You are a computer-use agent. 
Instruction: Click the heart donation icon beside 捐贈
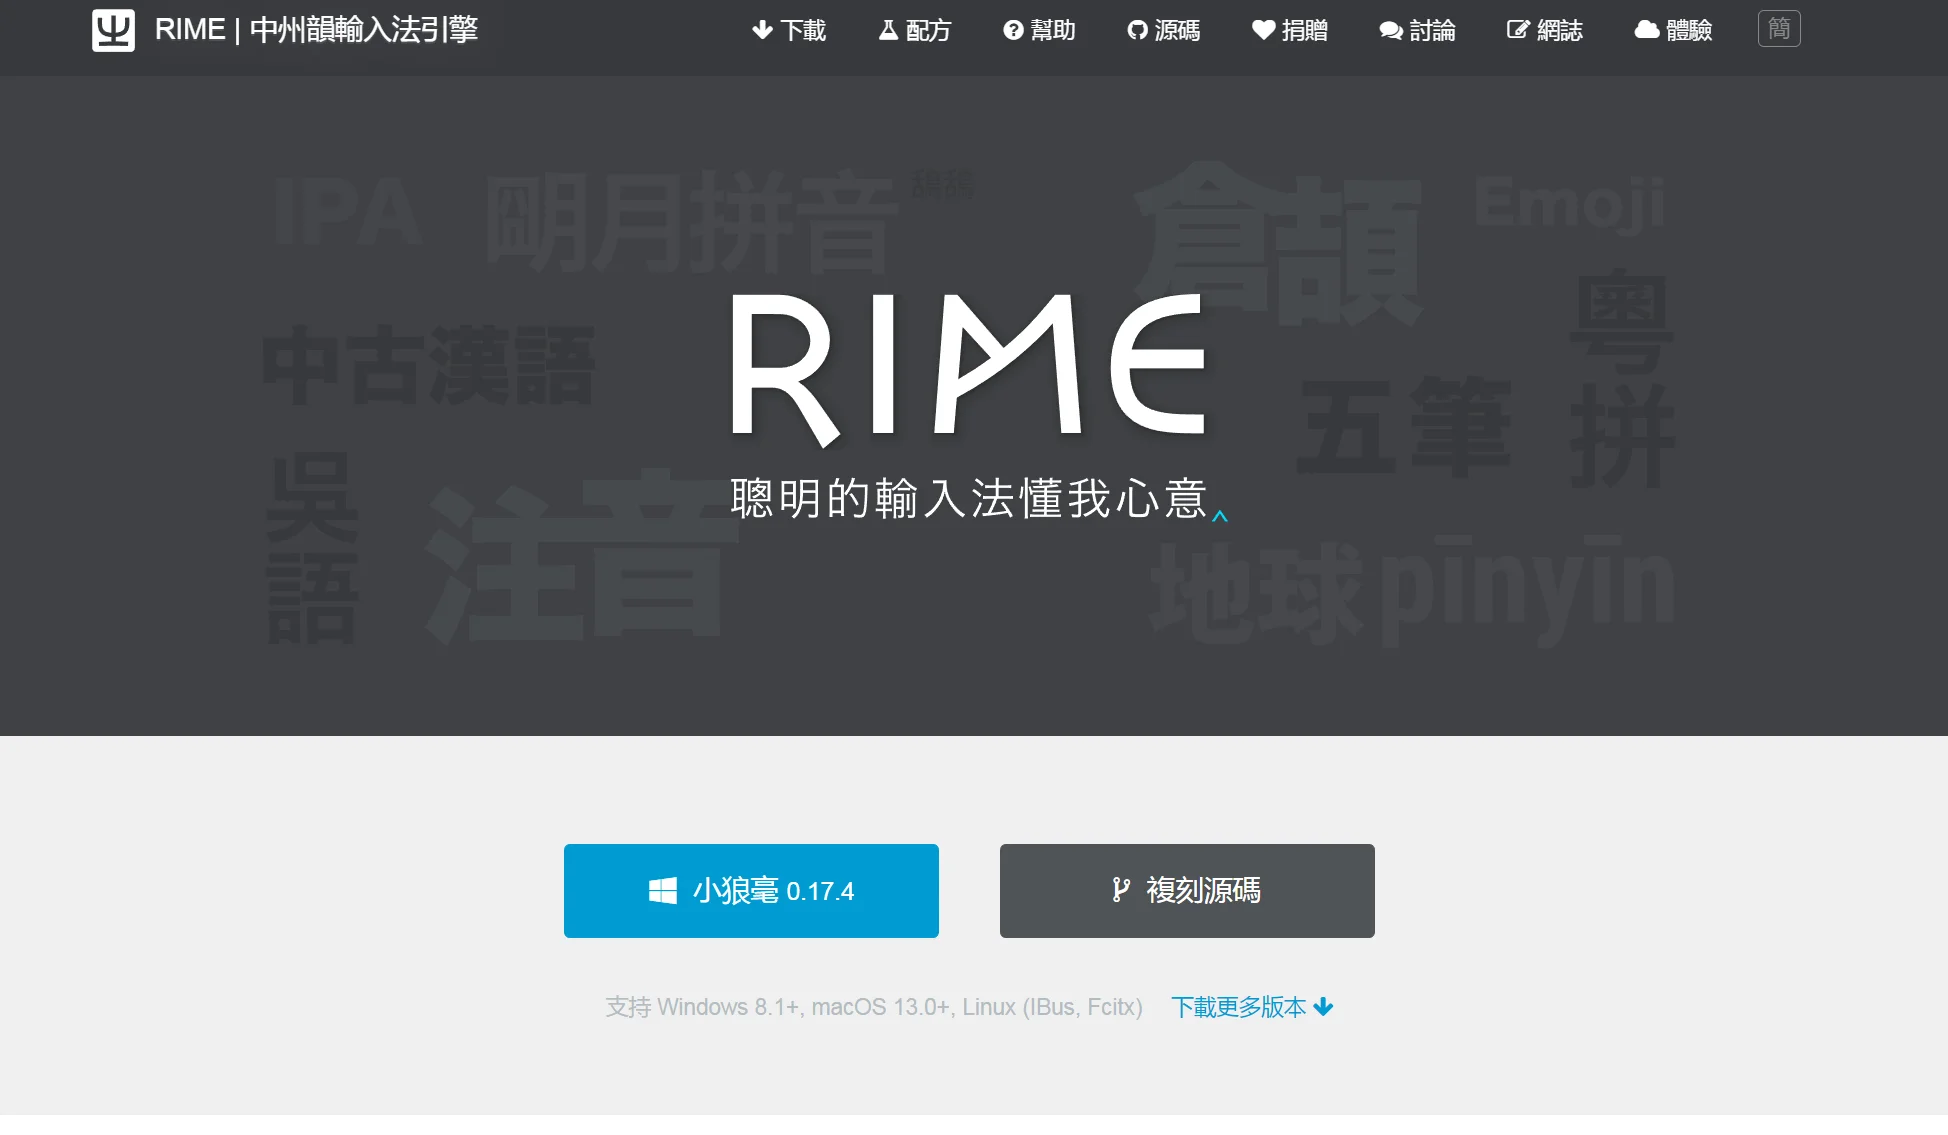click(1262, 30)
